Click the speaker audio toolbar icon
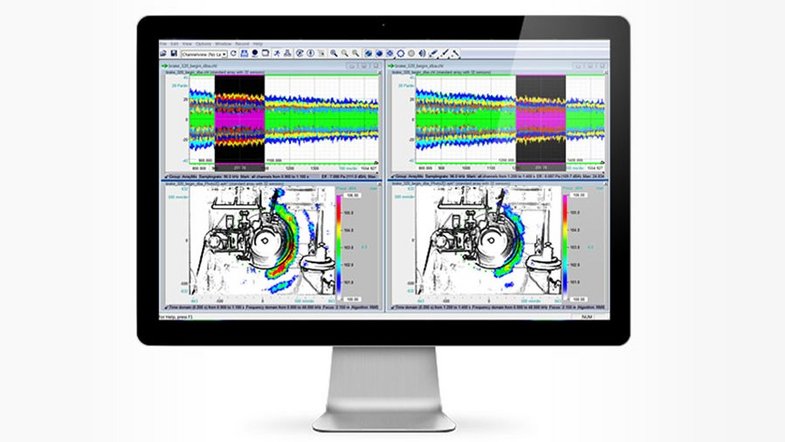This screenshot has height=442, width=785. [x=422, y=53]
